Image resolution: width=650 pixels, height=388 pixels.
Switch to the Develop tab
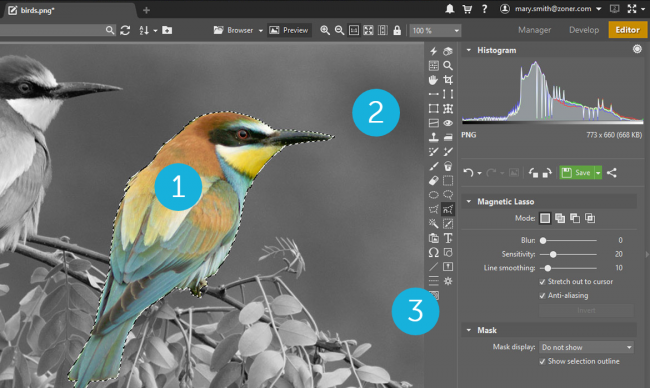coord(584,30)
